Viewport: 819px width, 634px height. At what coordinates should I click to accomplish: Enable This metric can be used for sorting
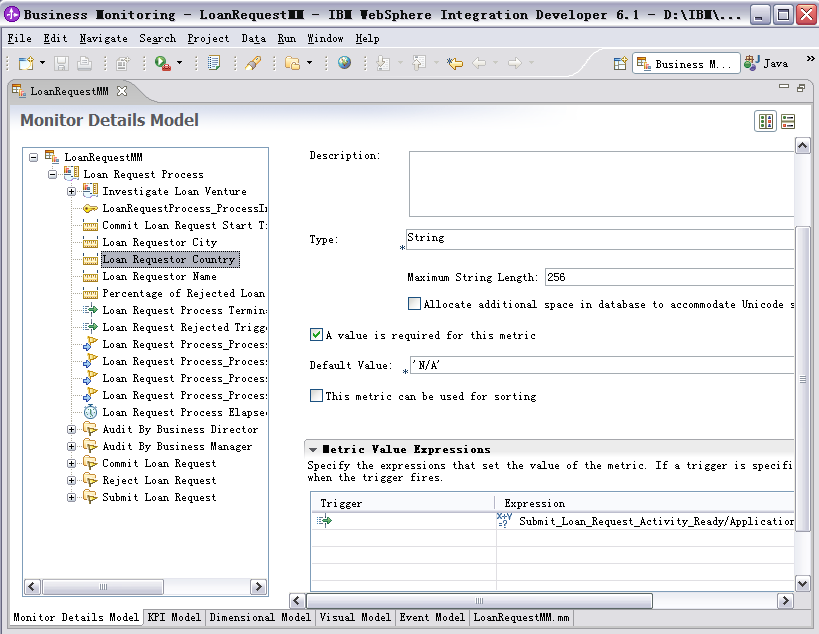(316, 396)
